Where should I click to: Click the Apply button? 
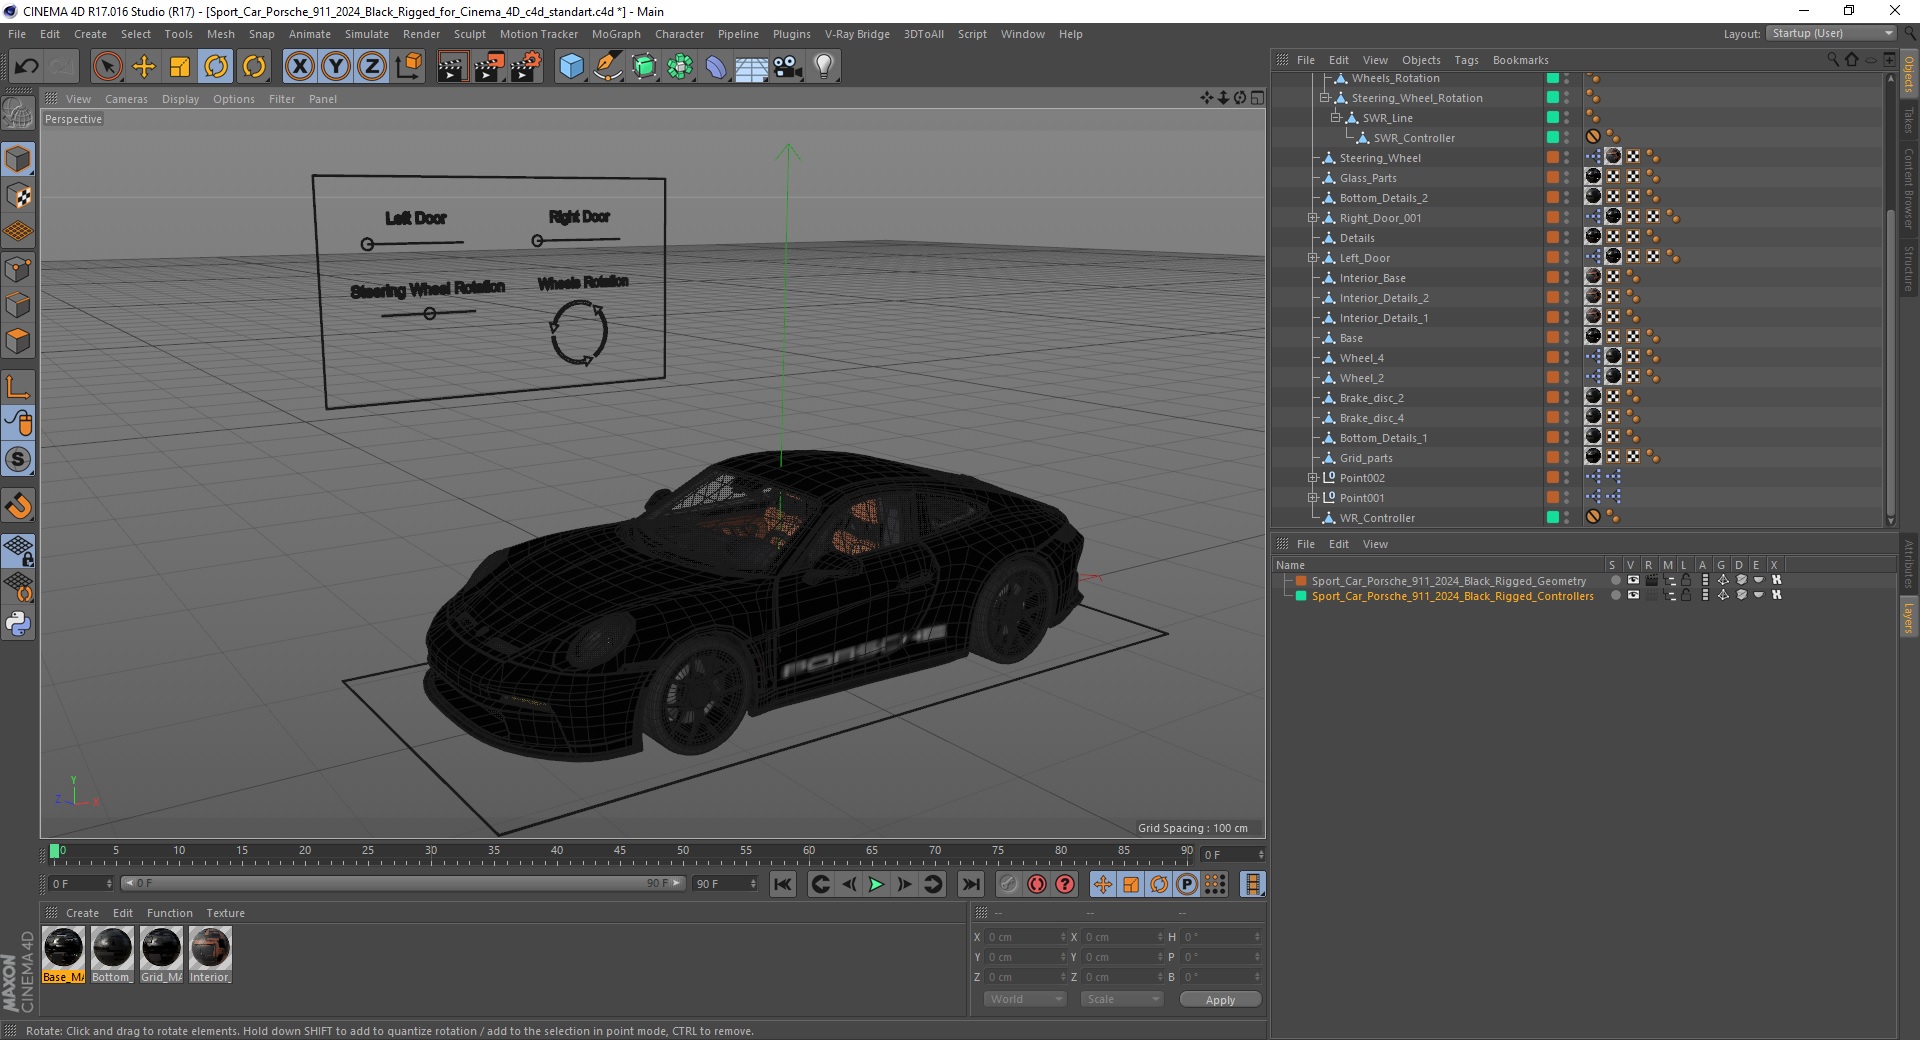pos(1220,999)
